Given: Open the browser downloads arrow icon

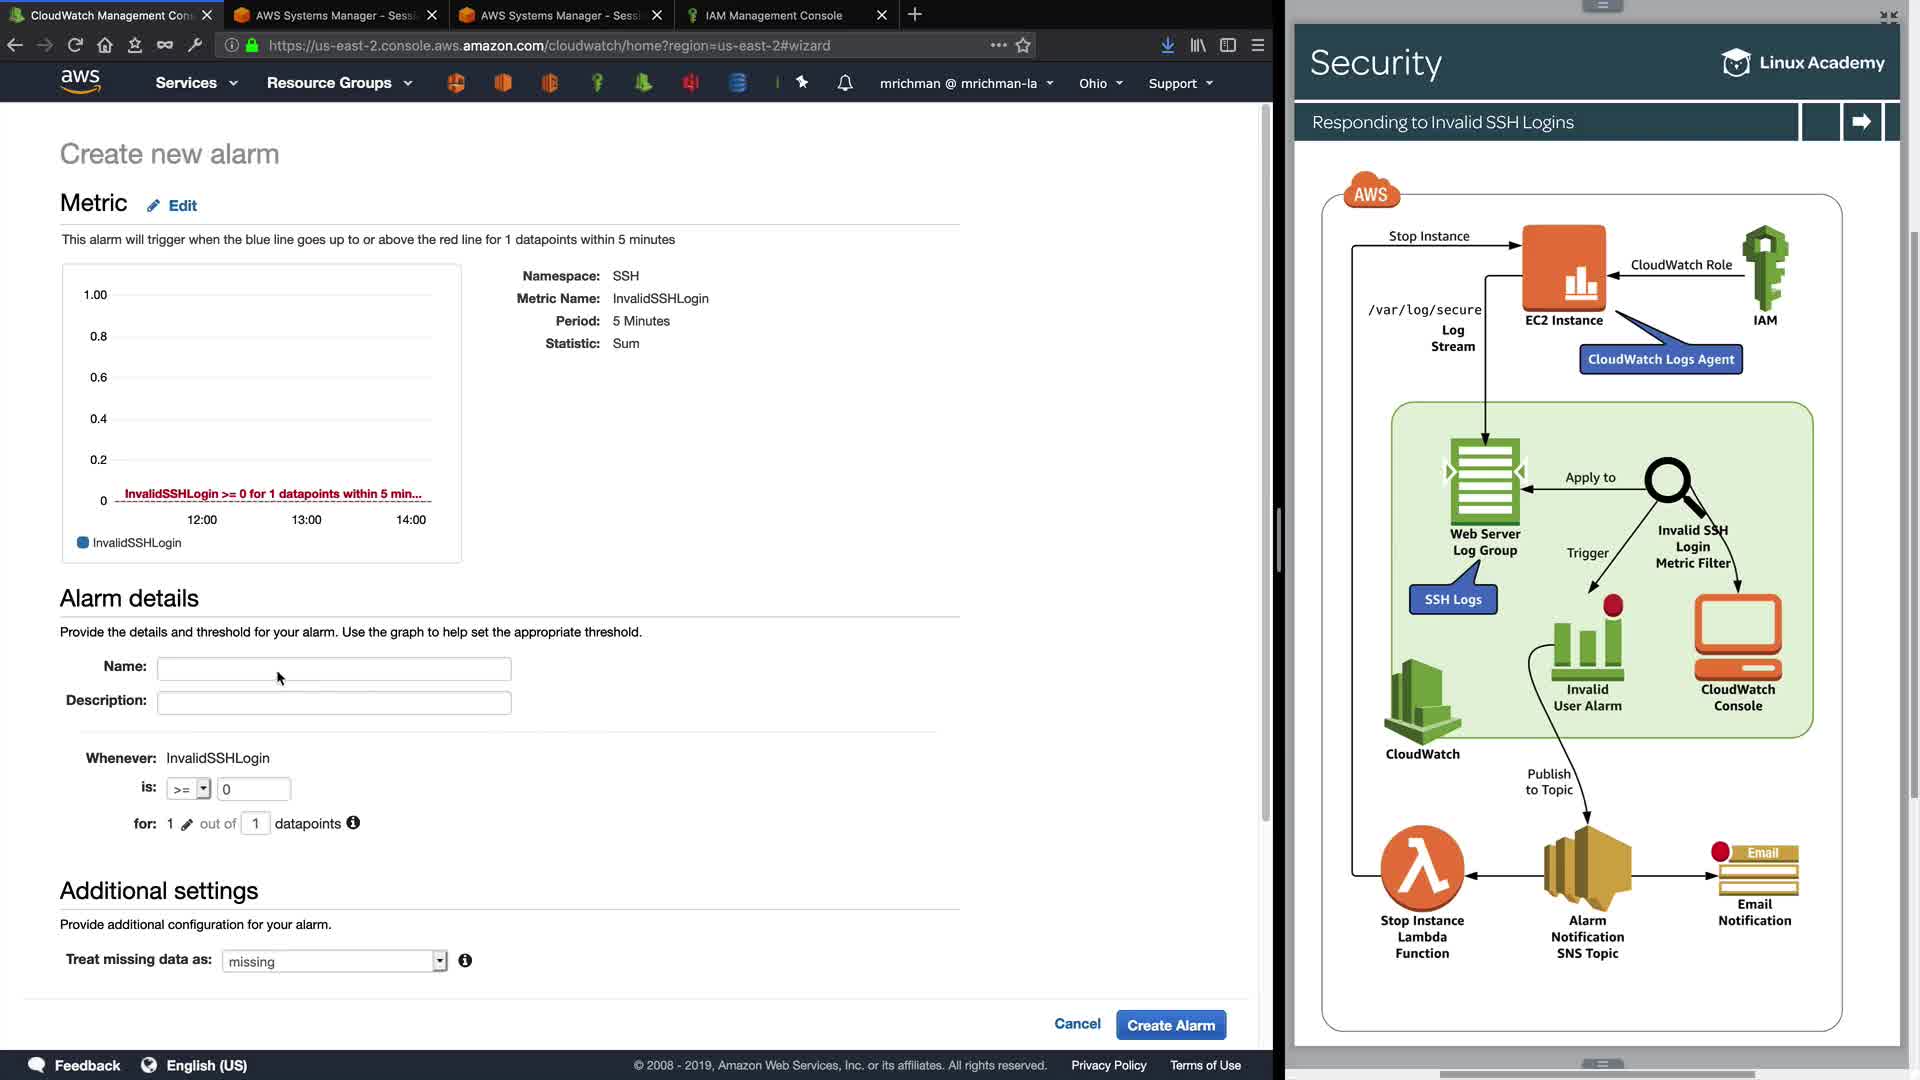Looking at the screenshot, I should click(x=1167, y=45).
